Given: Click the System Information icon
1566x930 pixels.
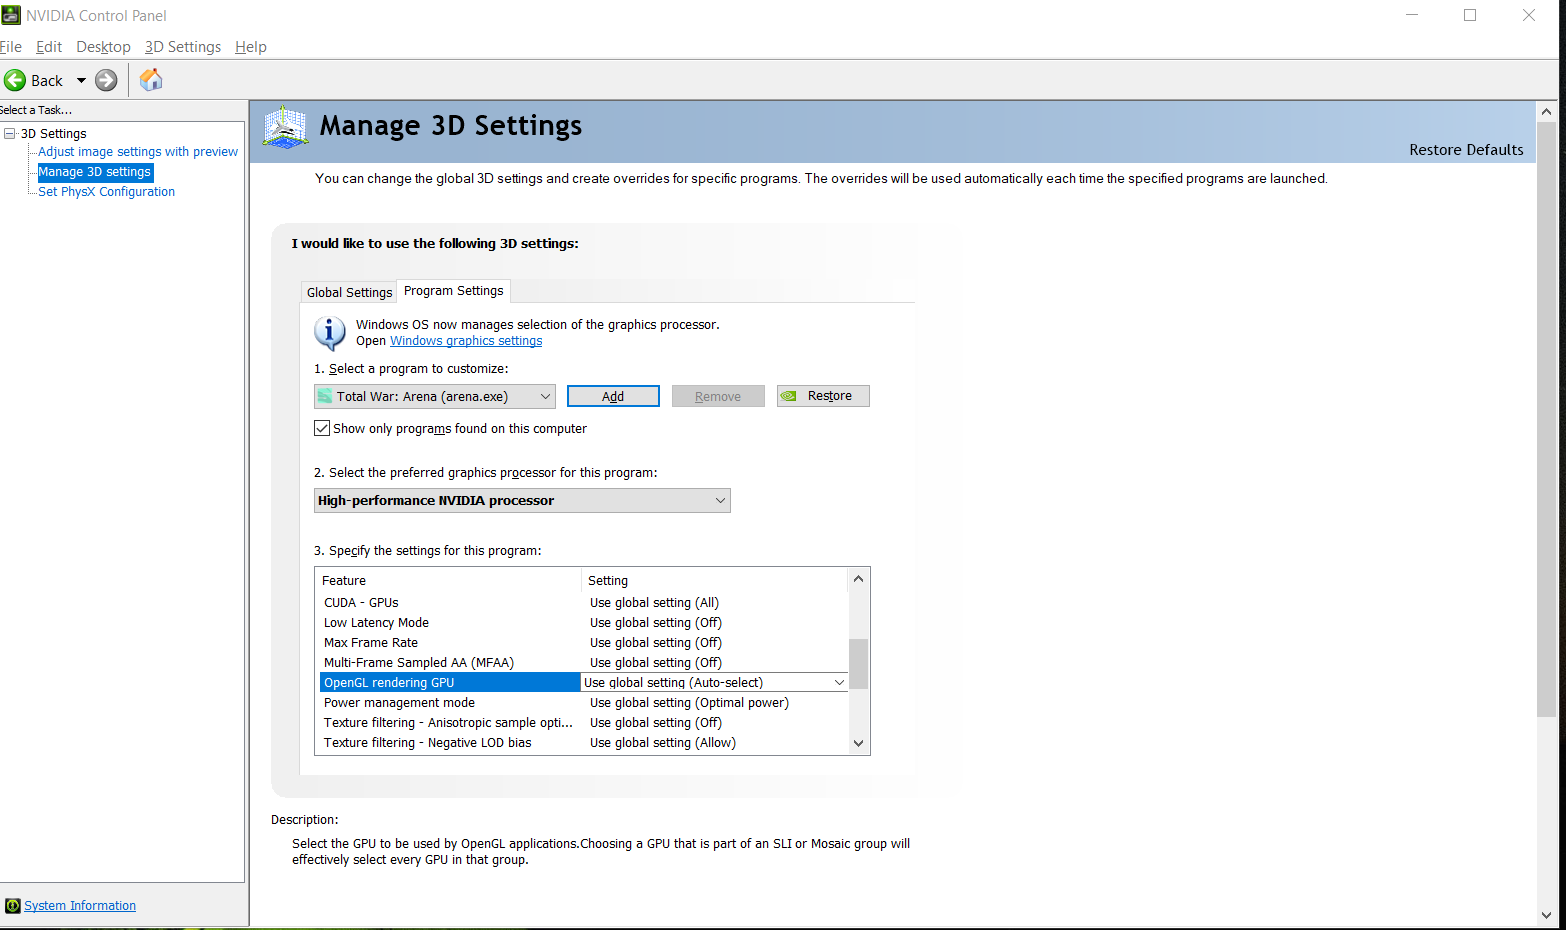Looking at the screenshot, I should (x=12, y=906).
